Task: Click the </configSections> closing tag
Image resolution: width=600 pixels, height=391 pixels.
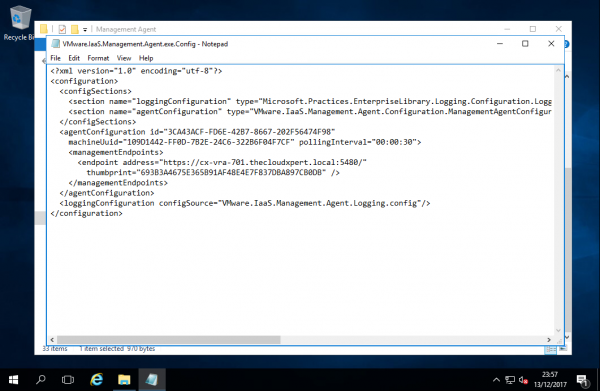Action: tap(98, 122)
